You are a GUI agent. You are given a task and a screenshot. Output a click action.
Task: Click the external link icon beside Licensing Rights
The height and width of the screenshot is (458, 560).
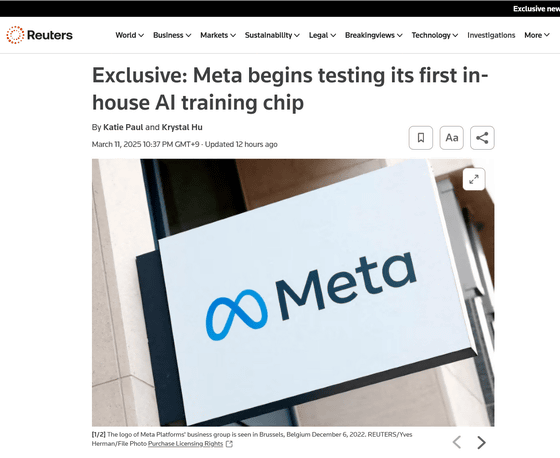(229, 444)
